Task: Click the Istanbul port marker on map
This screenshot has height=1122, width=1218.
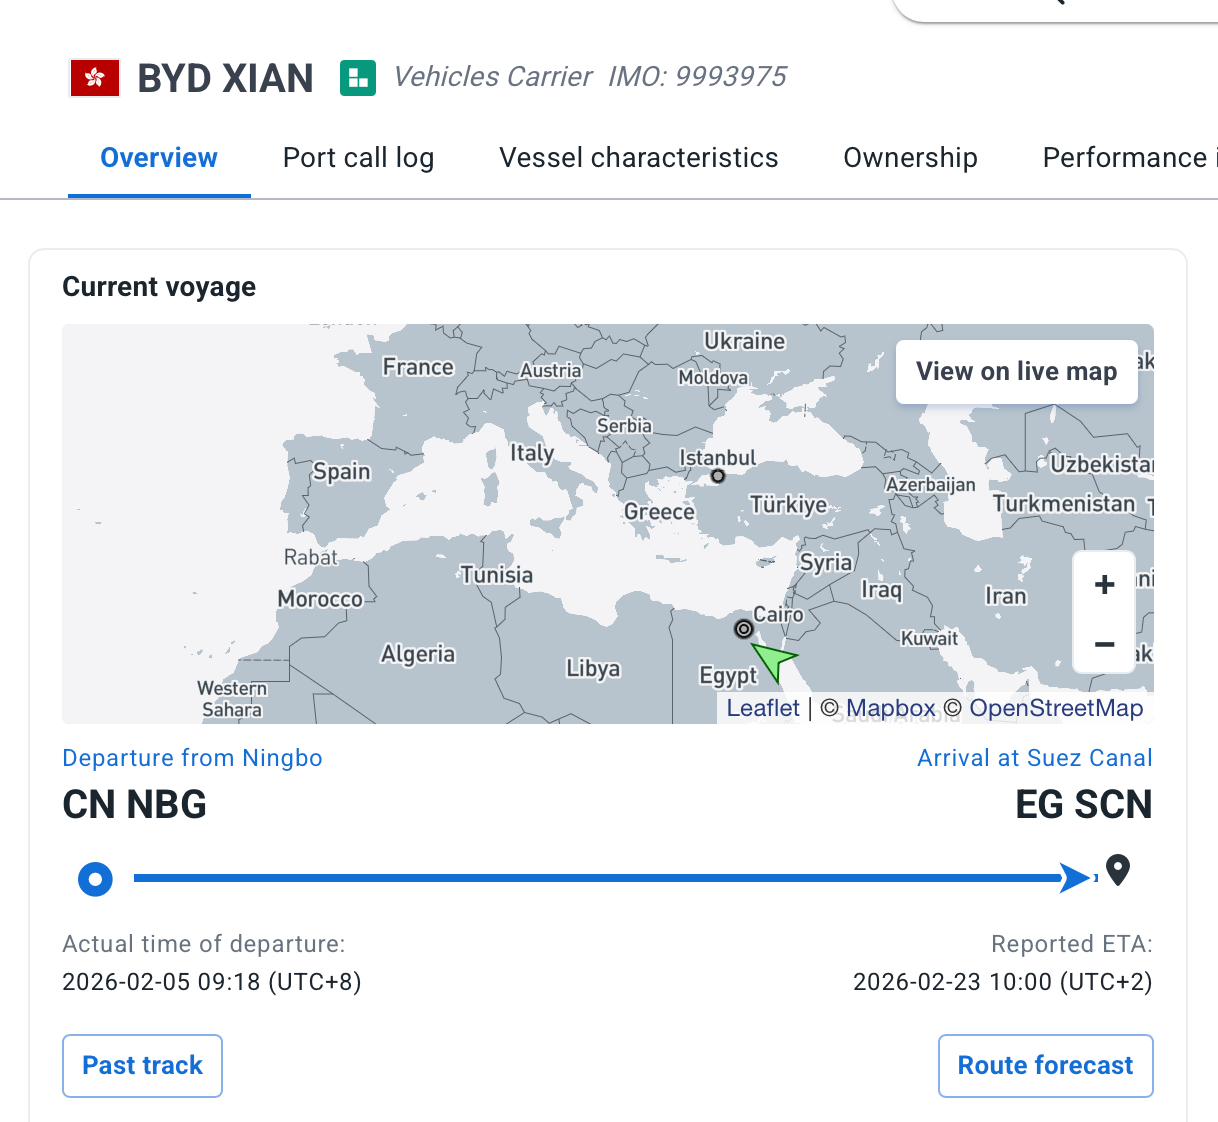Action: pos(718,476)
